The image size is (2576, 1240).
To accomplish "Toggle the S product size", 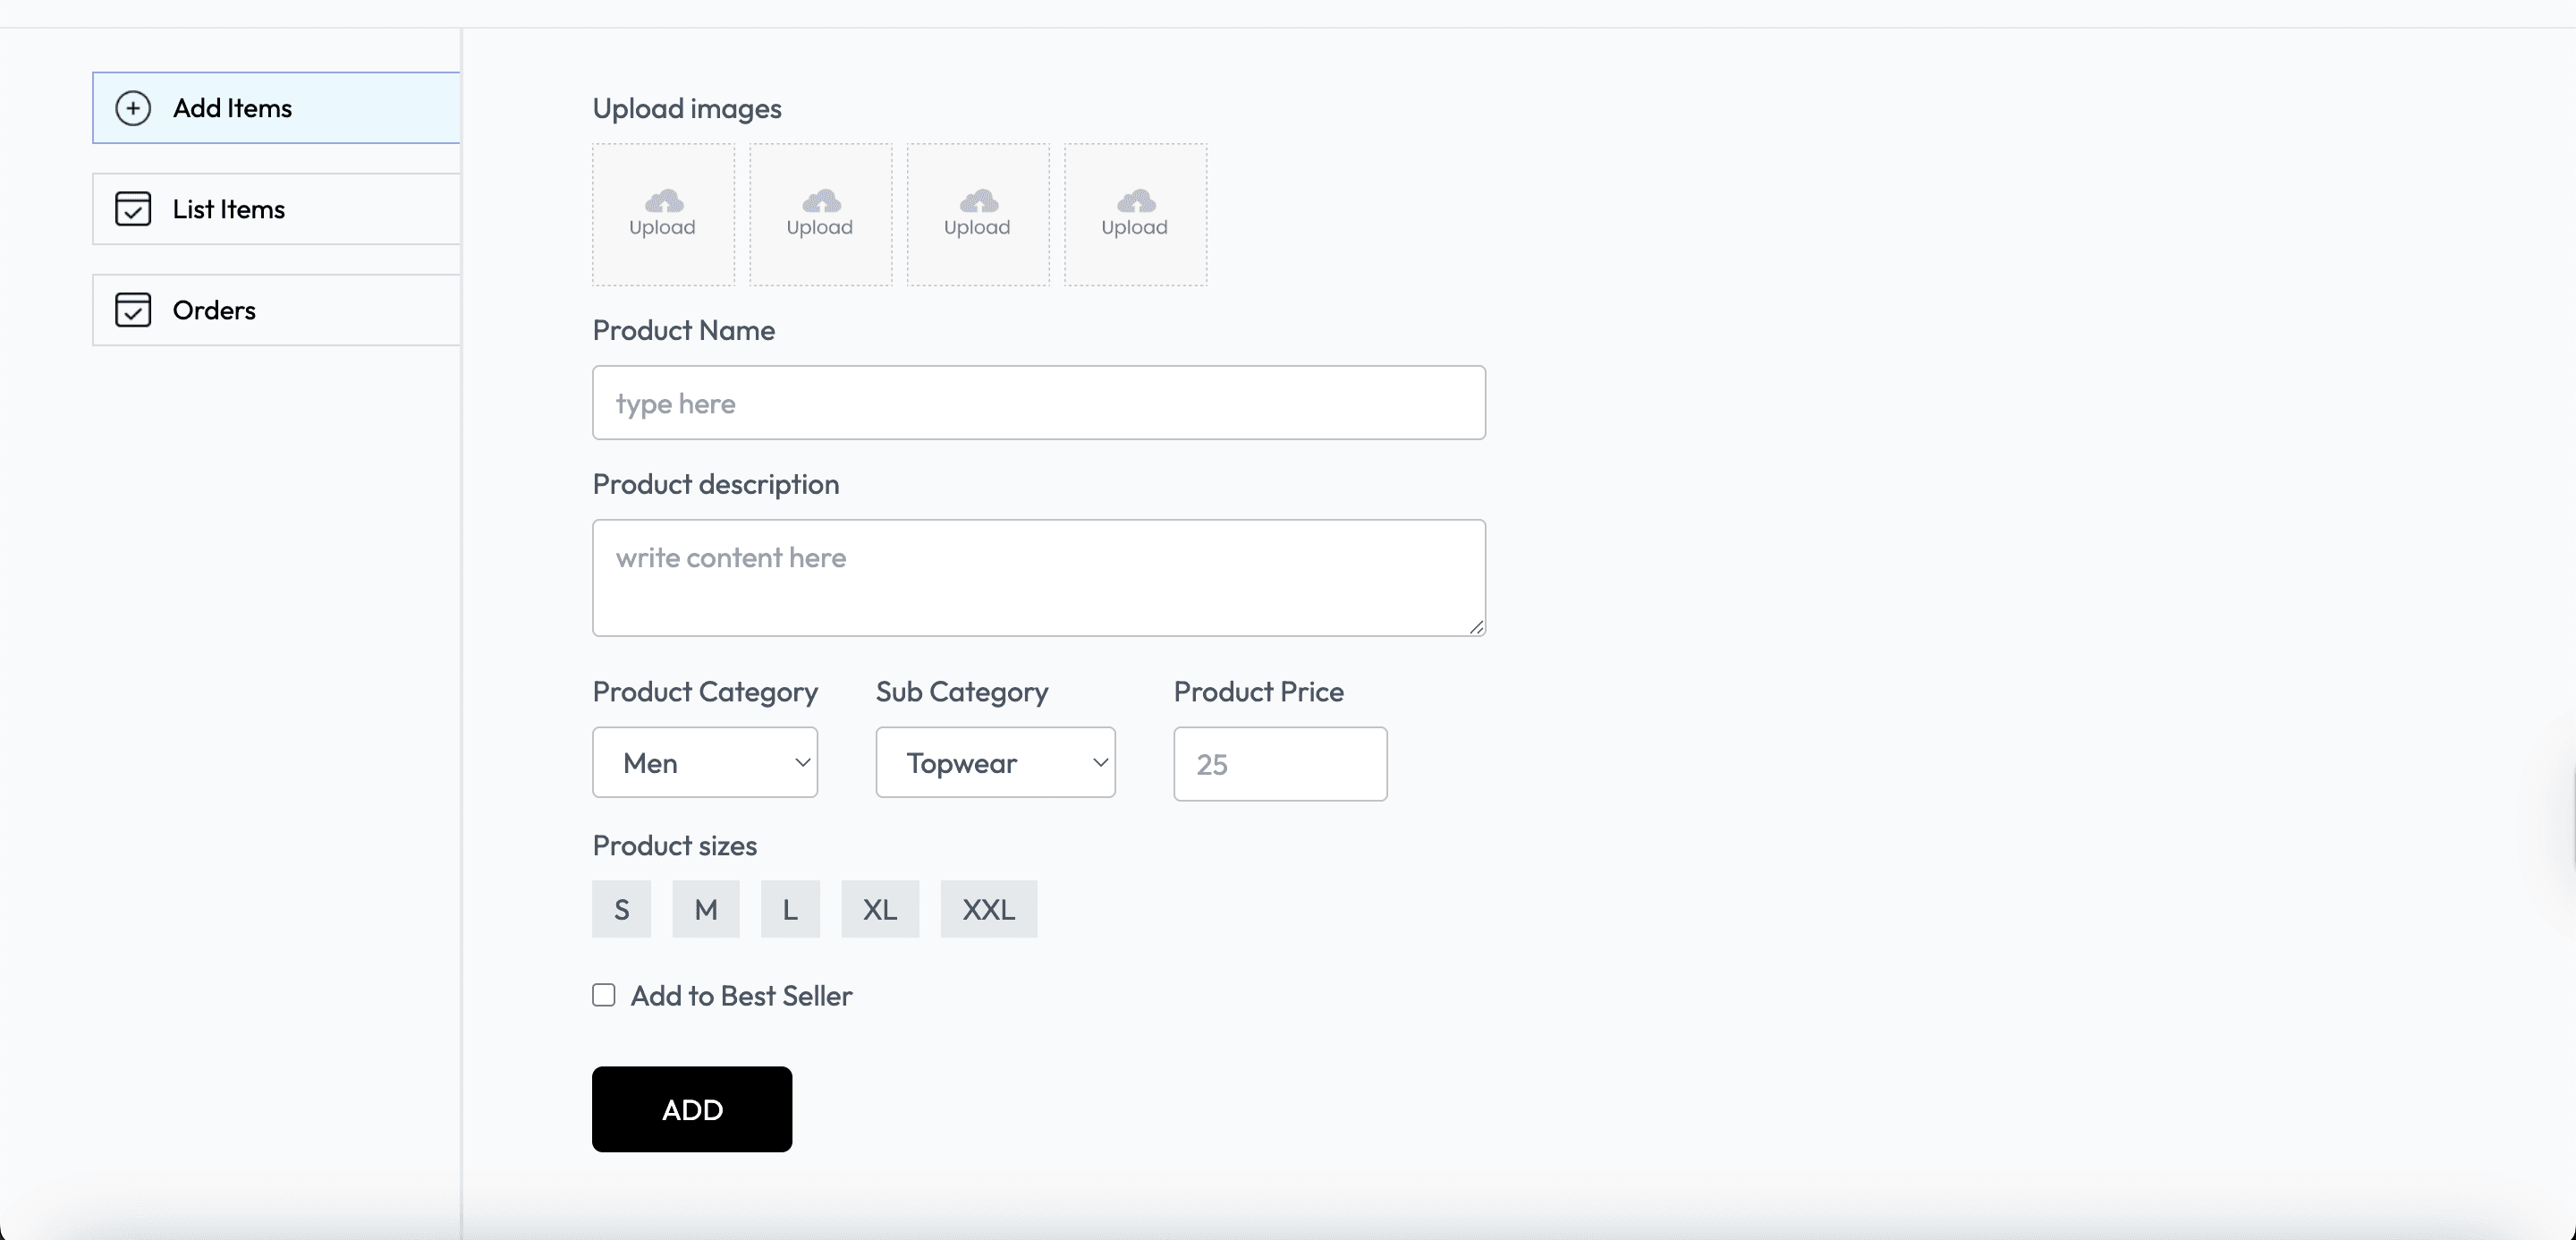I will click(x=621, y=909).
